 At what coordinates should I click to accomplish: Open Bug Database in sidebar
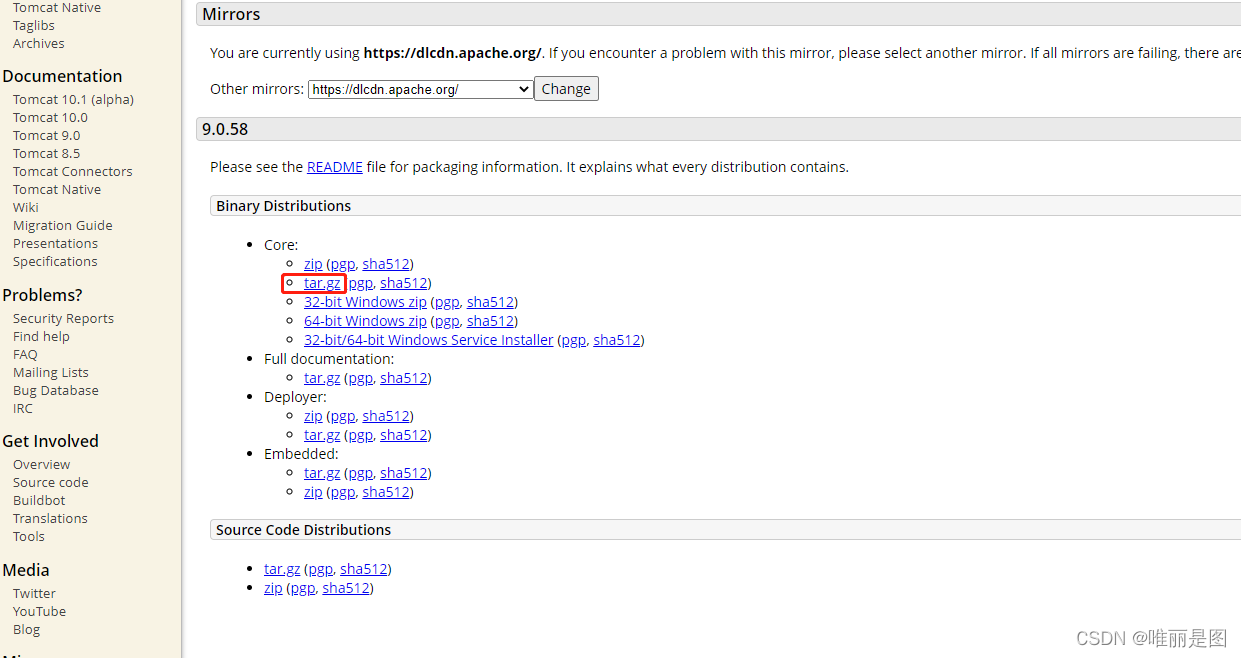(56, 391)
